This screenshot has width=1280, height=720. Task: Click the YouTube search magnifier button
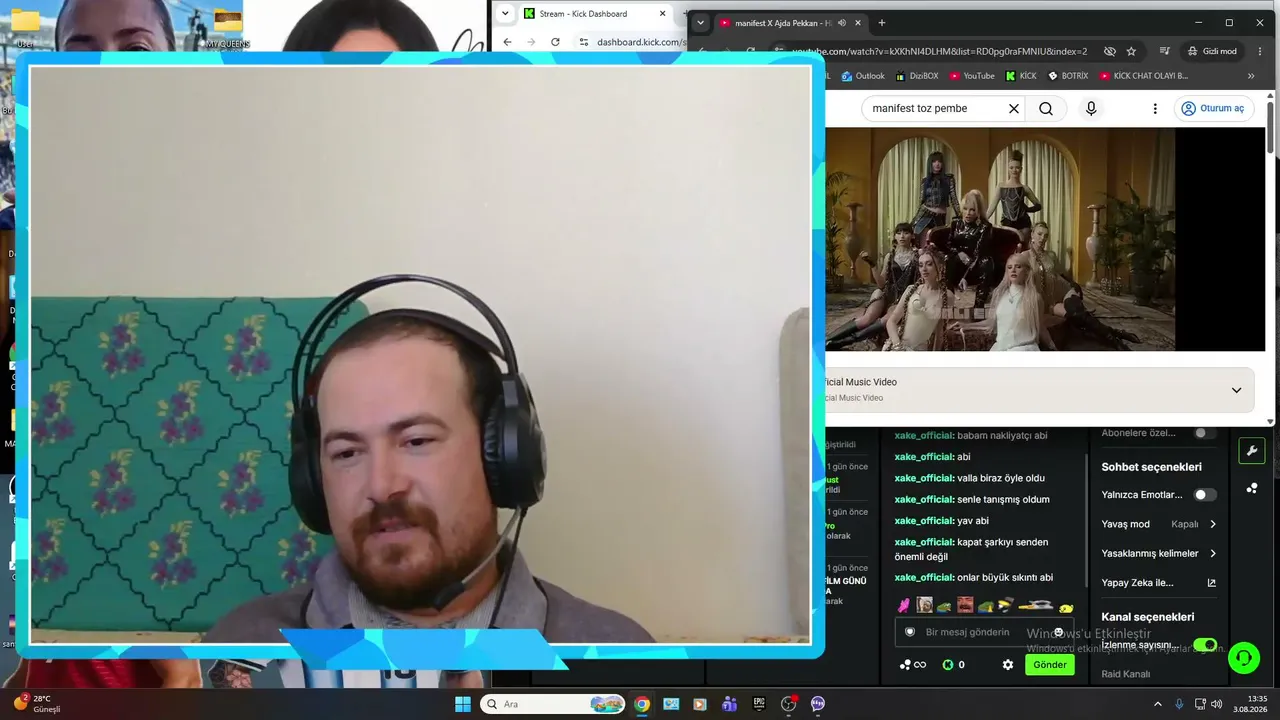coord(1046,108)
